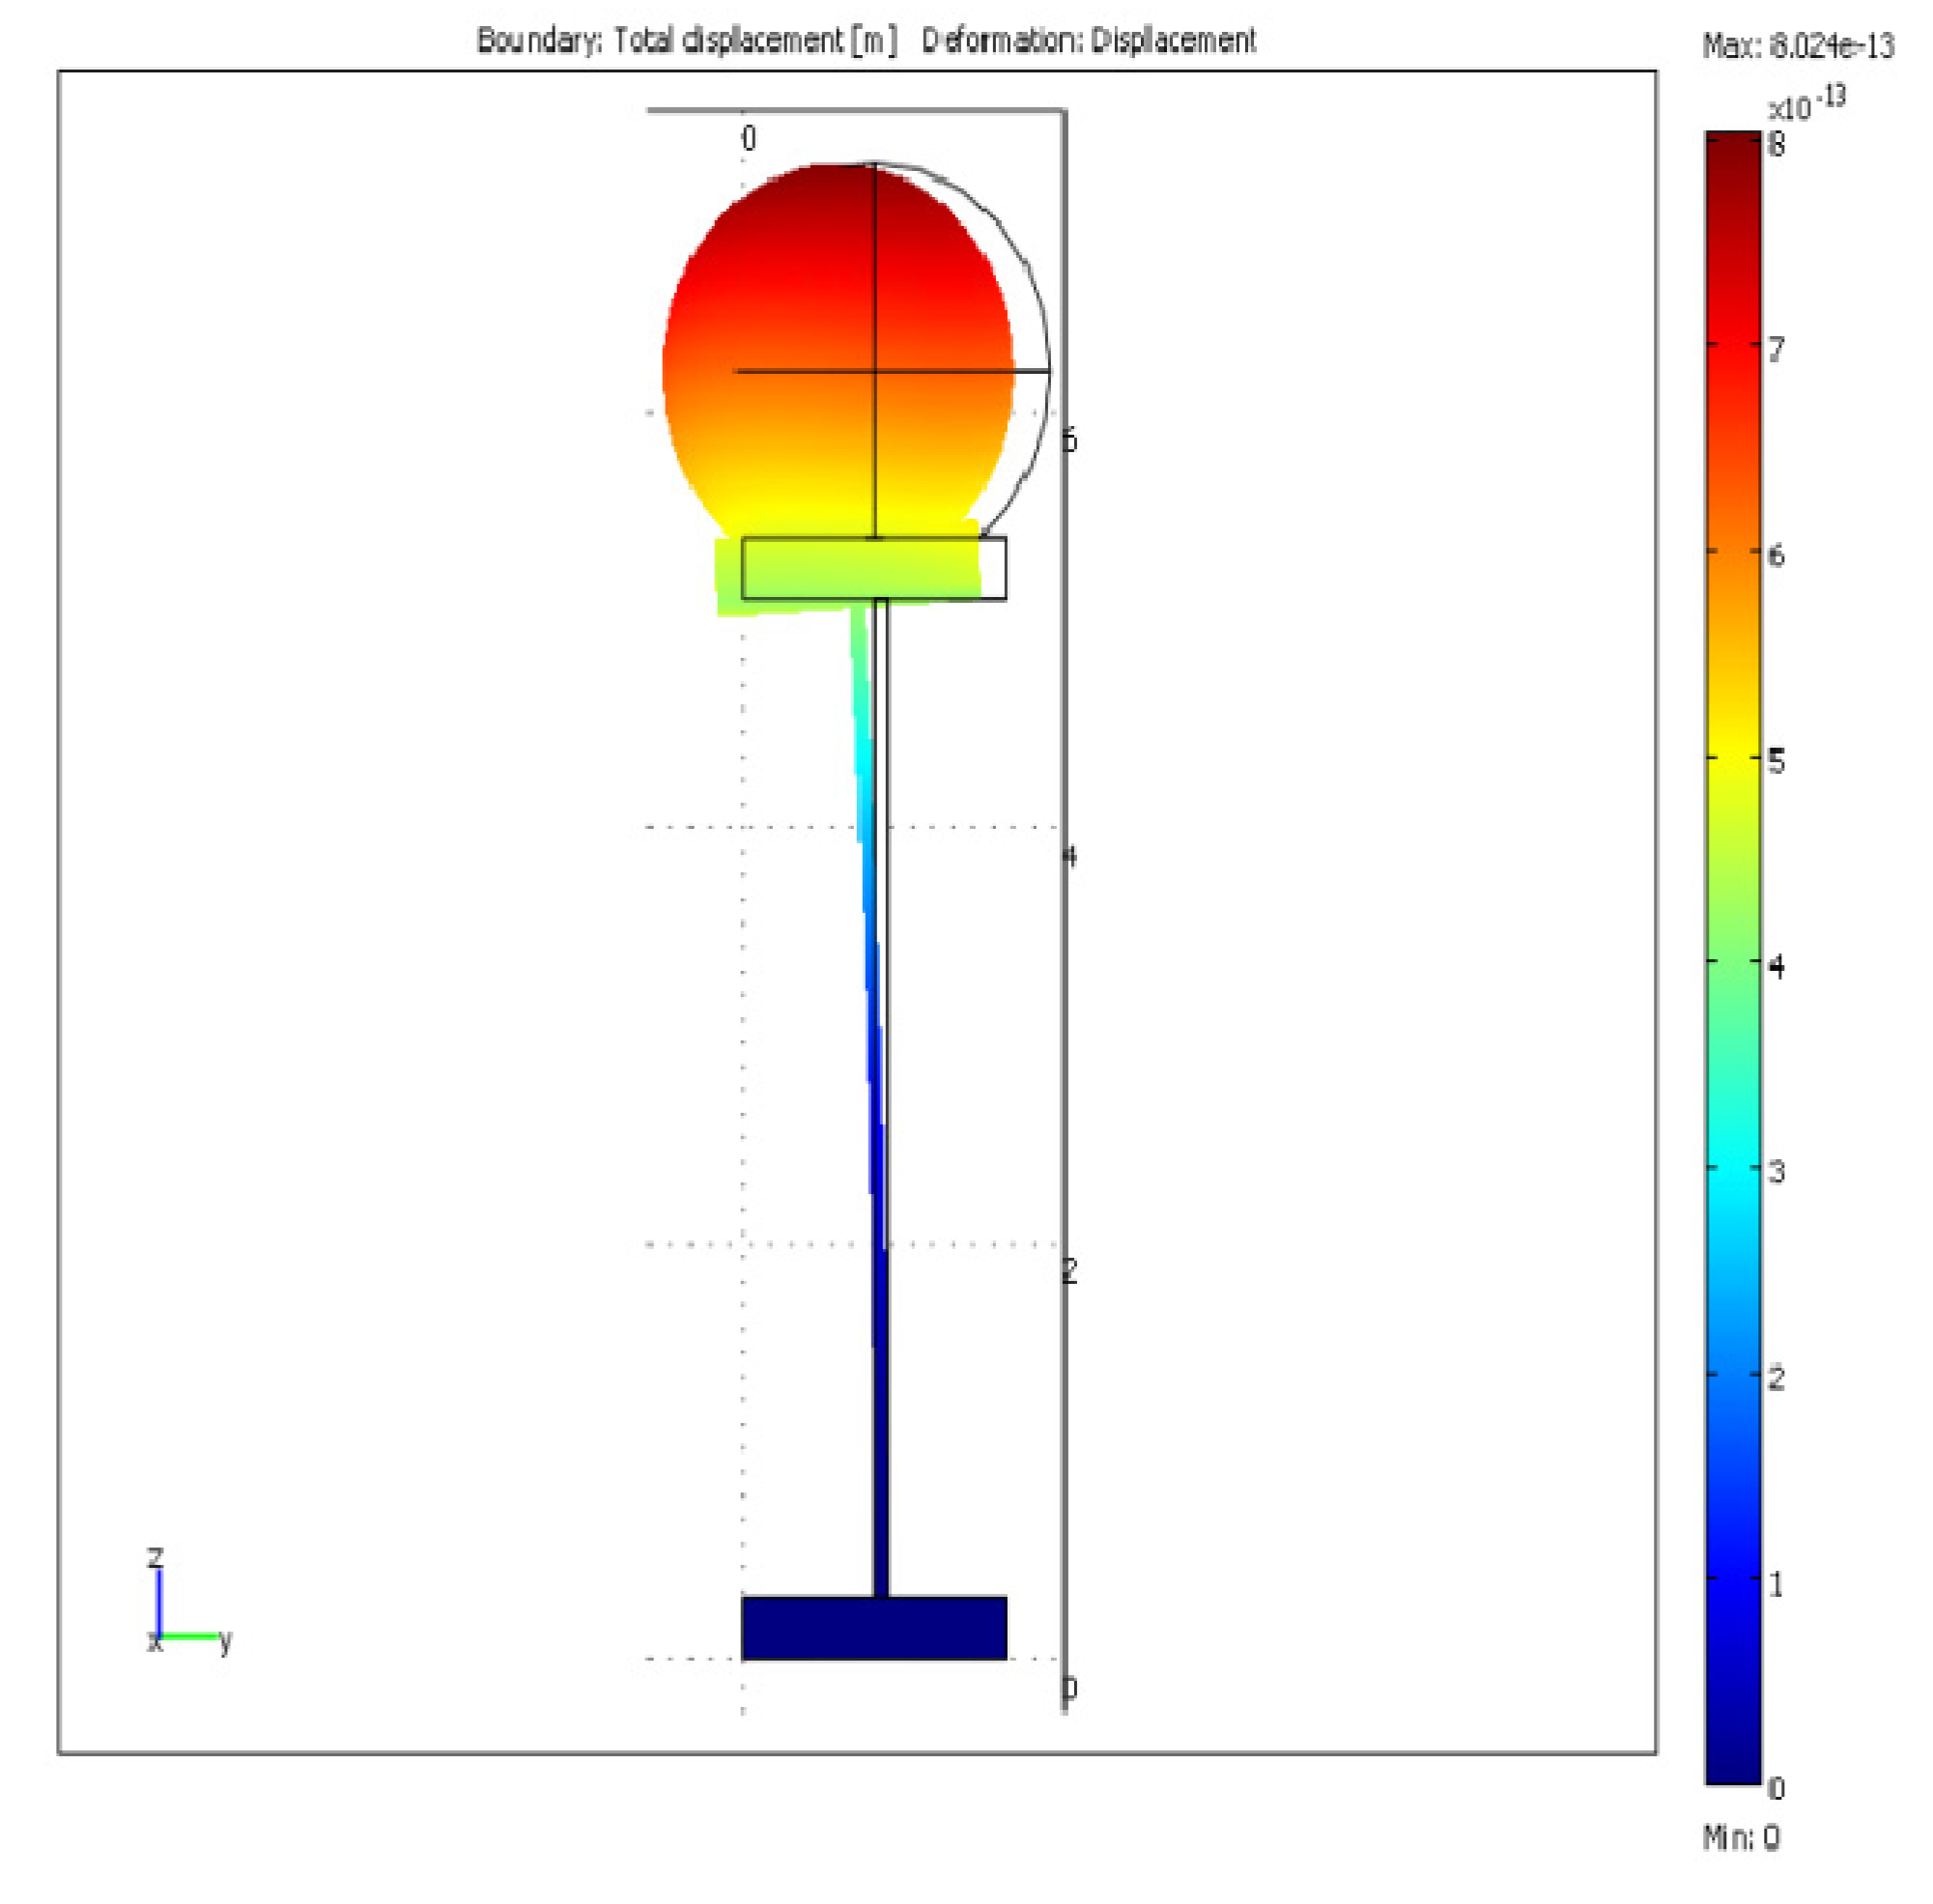Click the crosshair center inside the sphere
This screenshot has width=1933, height=1904.
coord(876,372)
